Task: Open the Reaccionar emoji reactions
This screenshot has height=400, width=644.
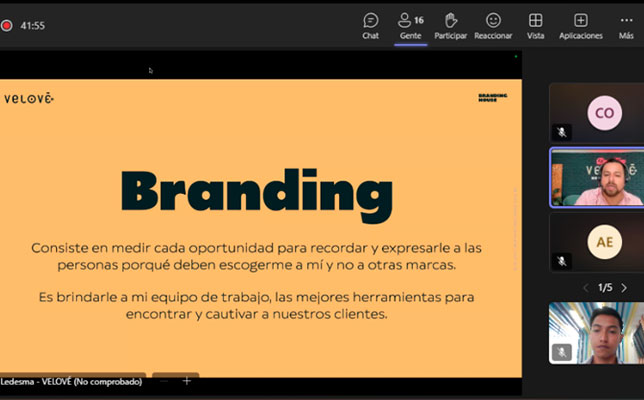Action: coord(493,25)
